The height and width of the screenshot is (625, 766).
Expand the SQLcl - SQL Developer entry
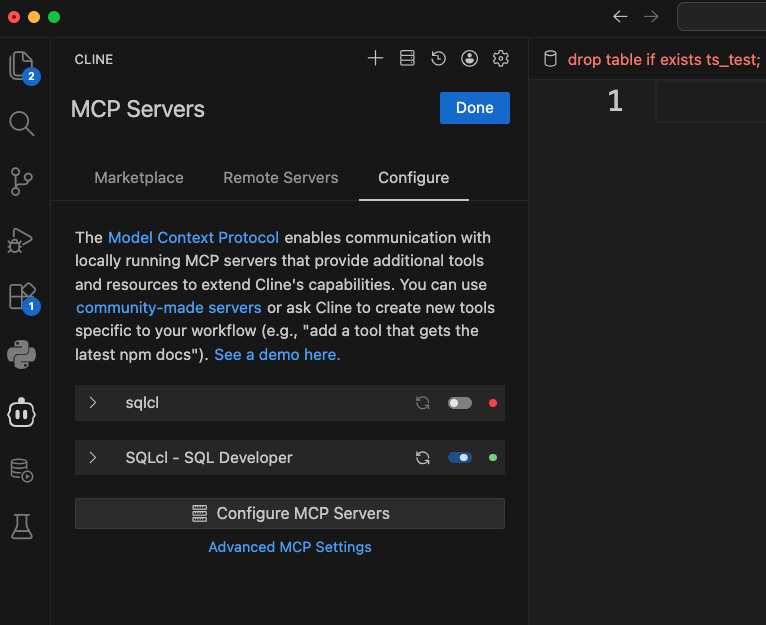[x=93, y=458]
